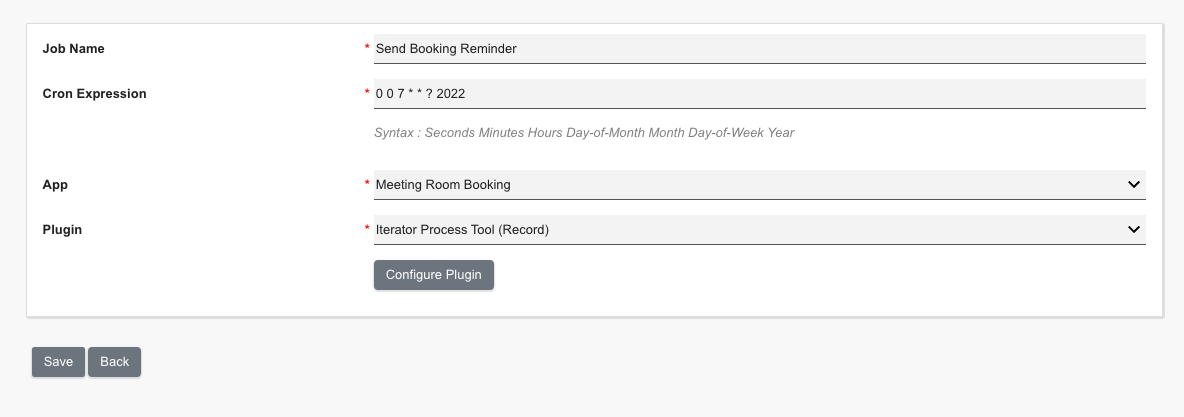Click the App field label

(x=55, y=185)
